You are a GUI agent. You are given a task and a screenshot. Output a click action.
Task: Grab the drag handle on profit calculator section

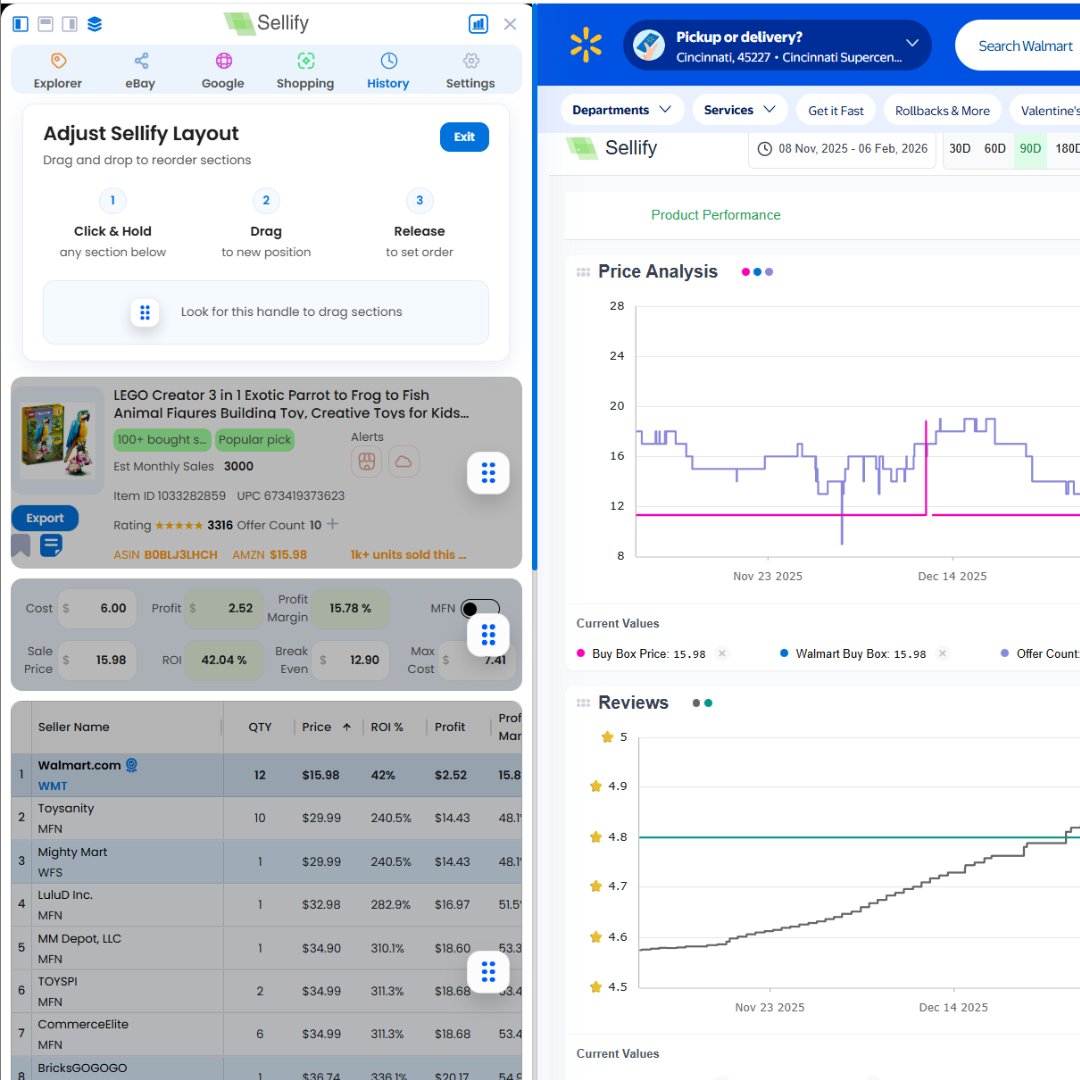488,634
